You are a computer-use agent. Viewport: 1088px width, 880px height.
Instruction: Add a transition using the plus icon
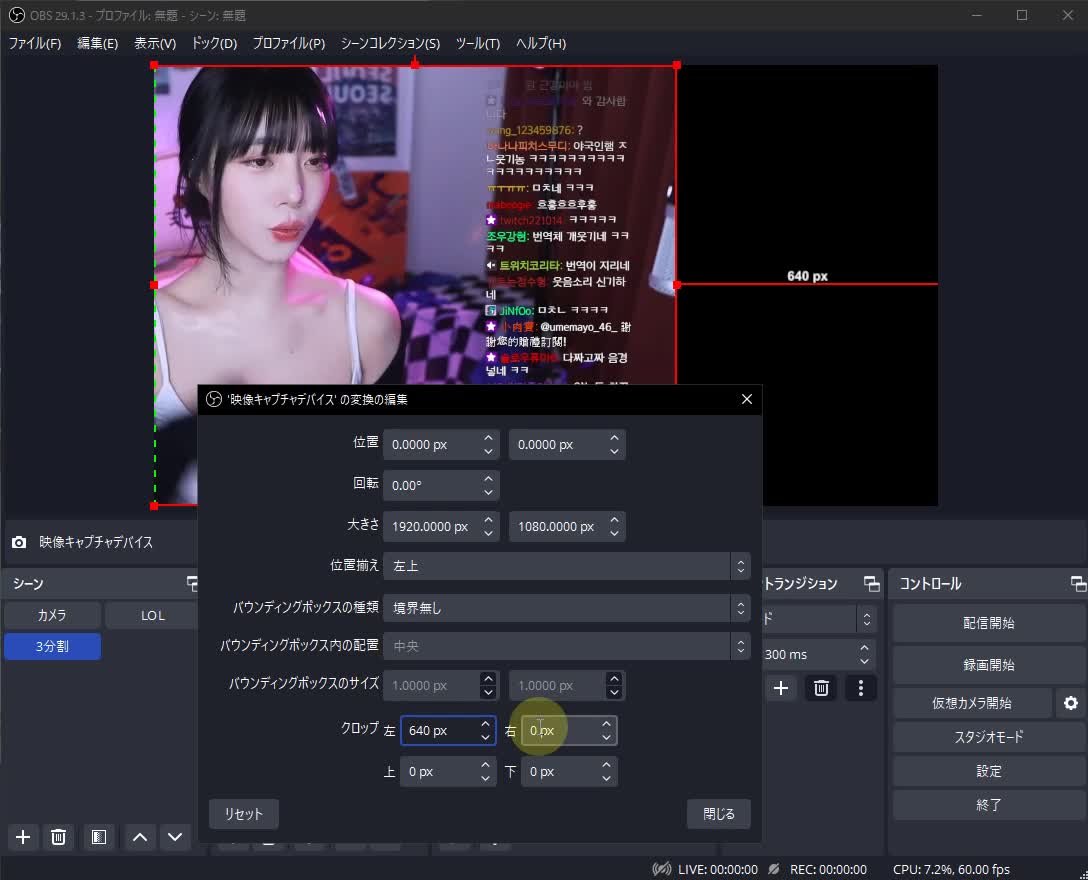781,688
